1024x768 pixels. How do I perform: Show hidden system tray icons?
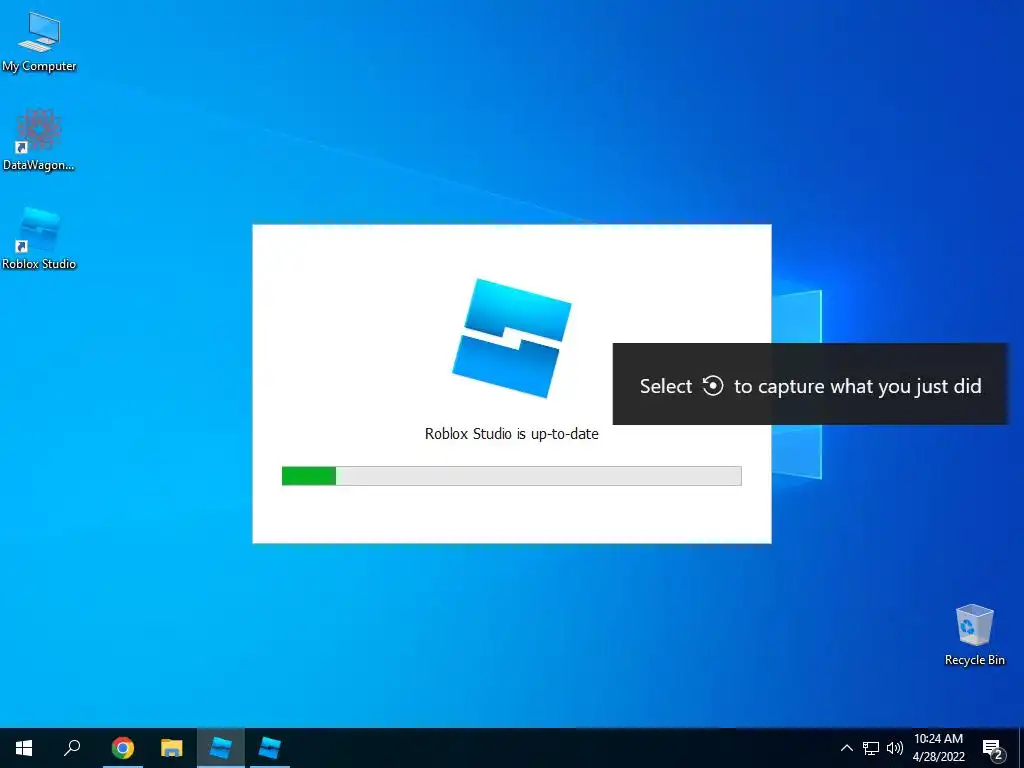(x=846, y=748)
